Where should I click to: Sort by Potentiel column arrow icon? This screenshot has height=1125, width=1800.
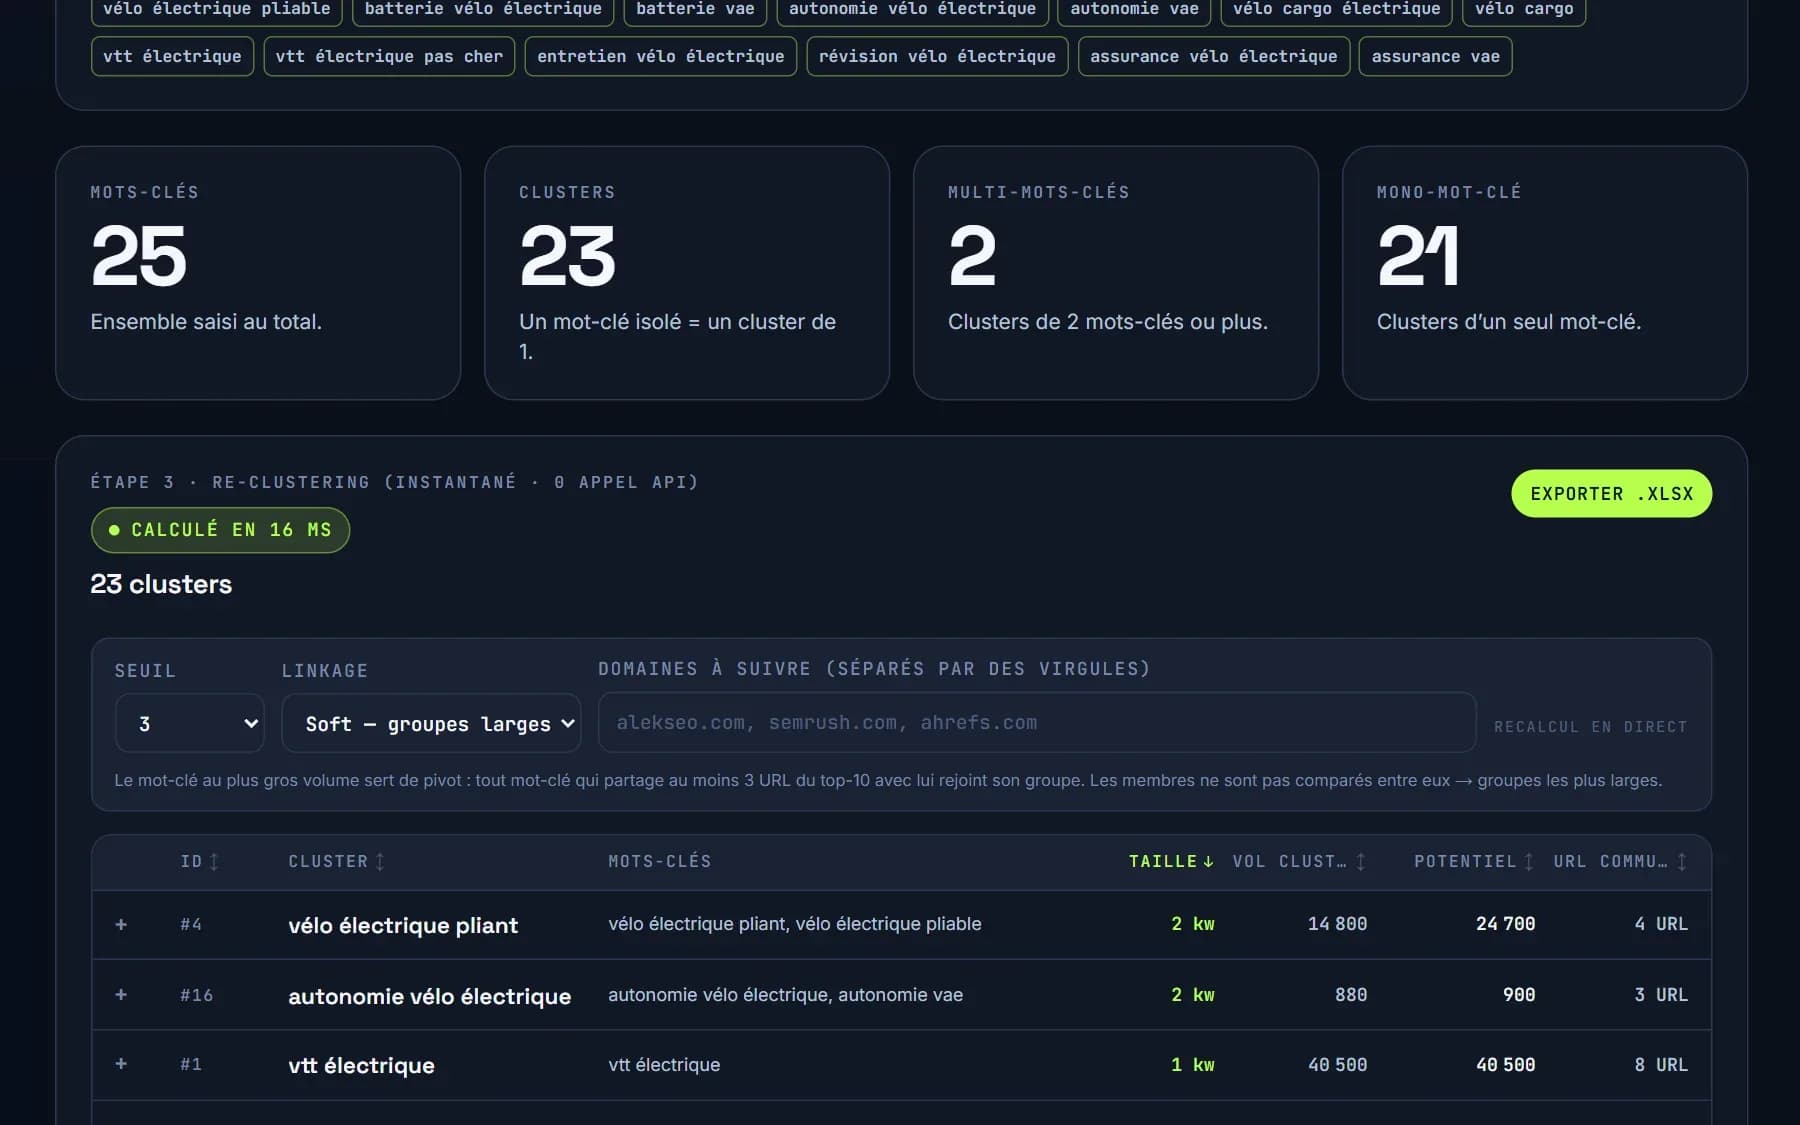(x=1529, y=861)
